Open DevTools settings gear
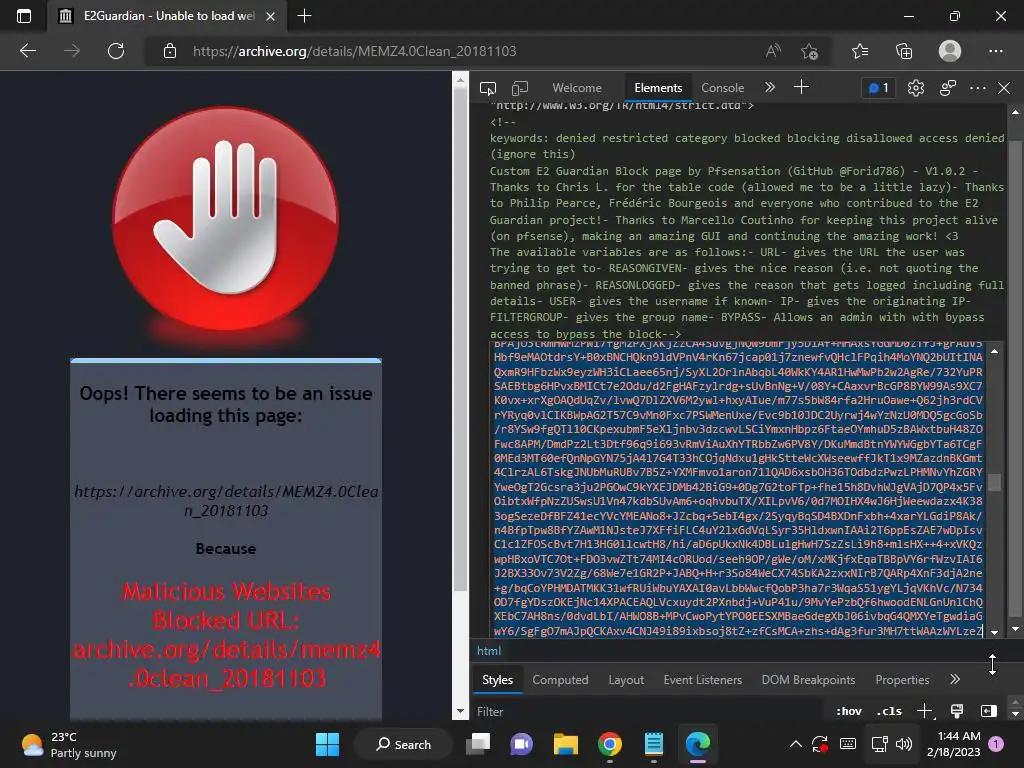This screenshot has height=768, width=1024. pyautogui.click(x=916, y=88)
